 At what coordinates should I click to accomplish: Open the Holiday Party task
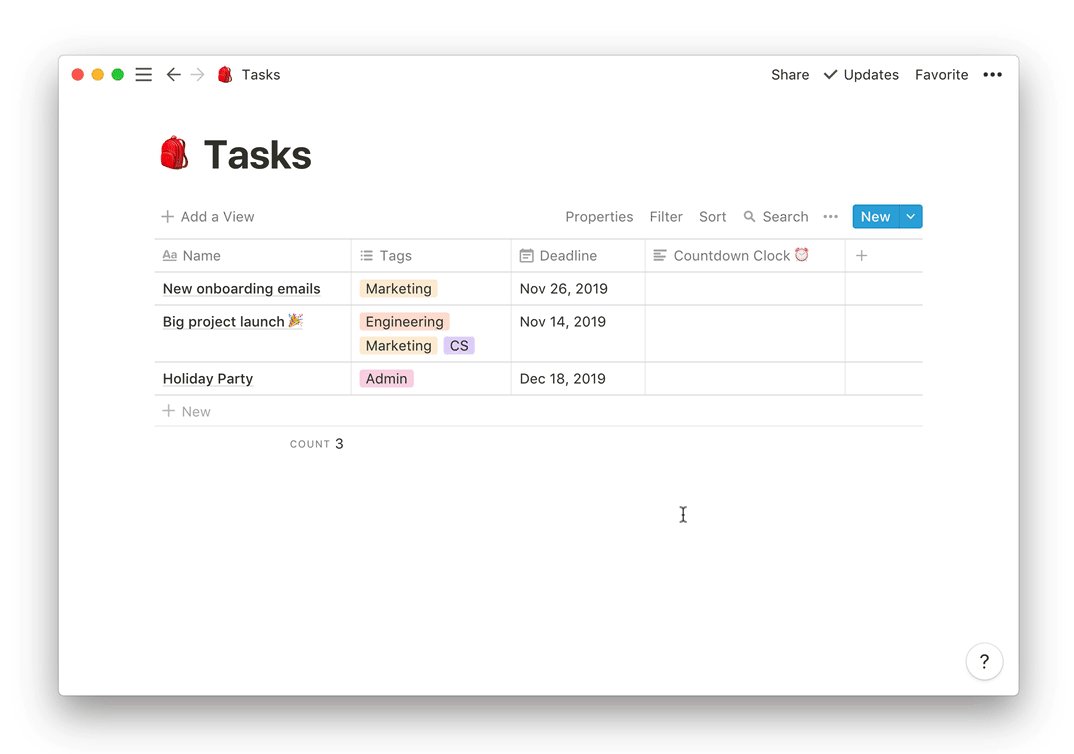click(x=208, y=378)
